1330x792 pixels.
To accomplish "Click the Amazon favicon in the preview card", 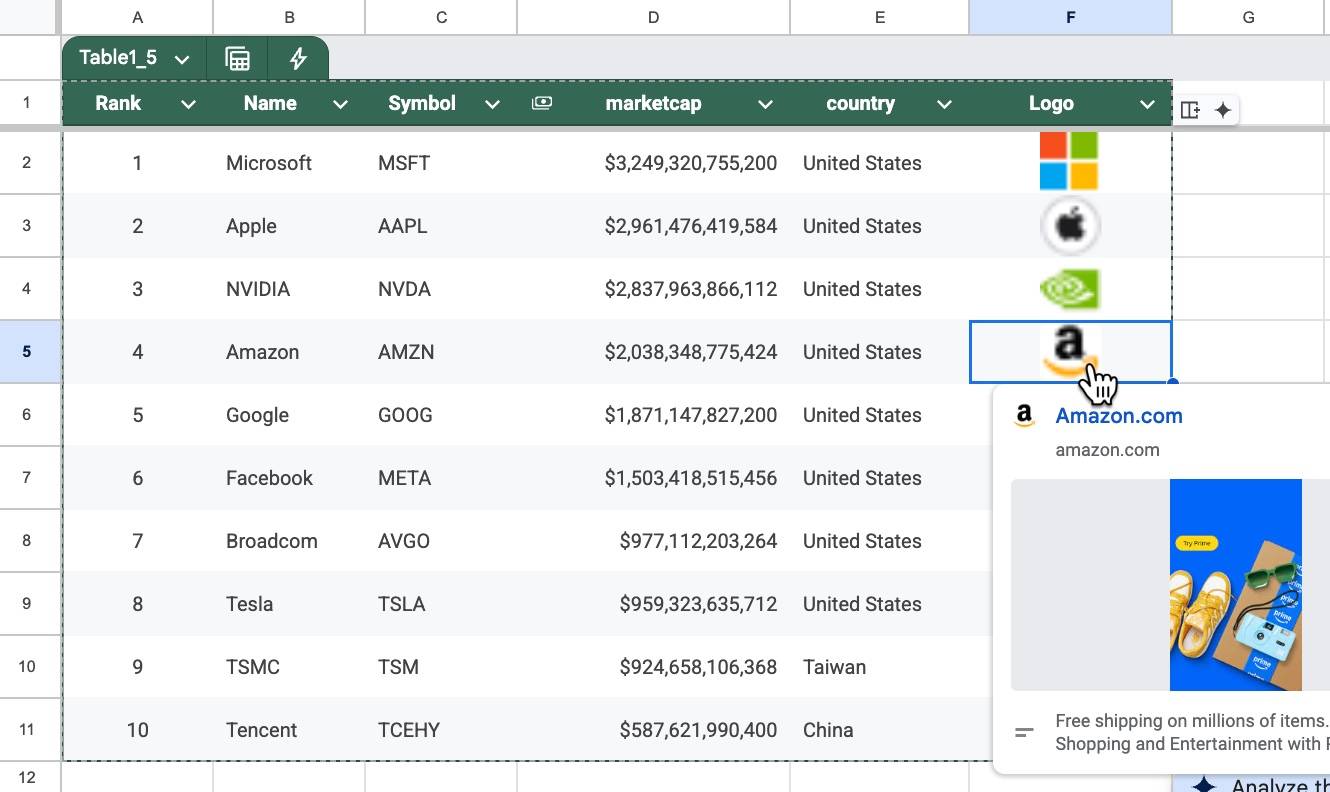I will tap(1024, 416).
